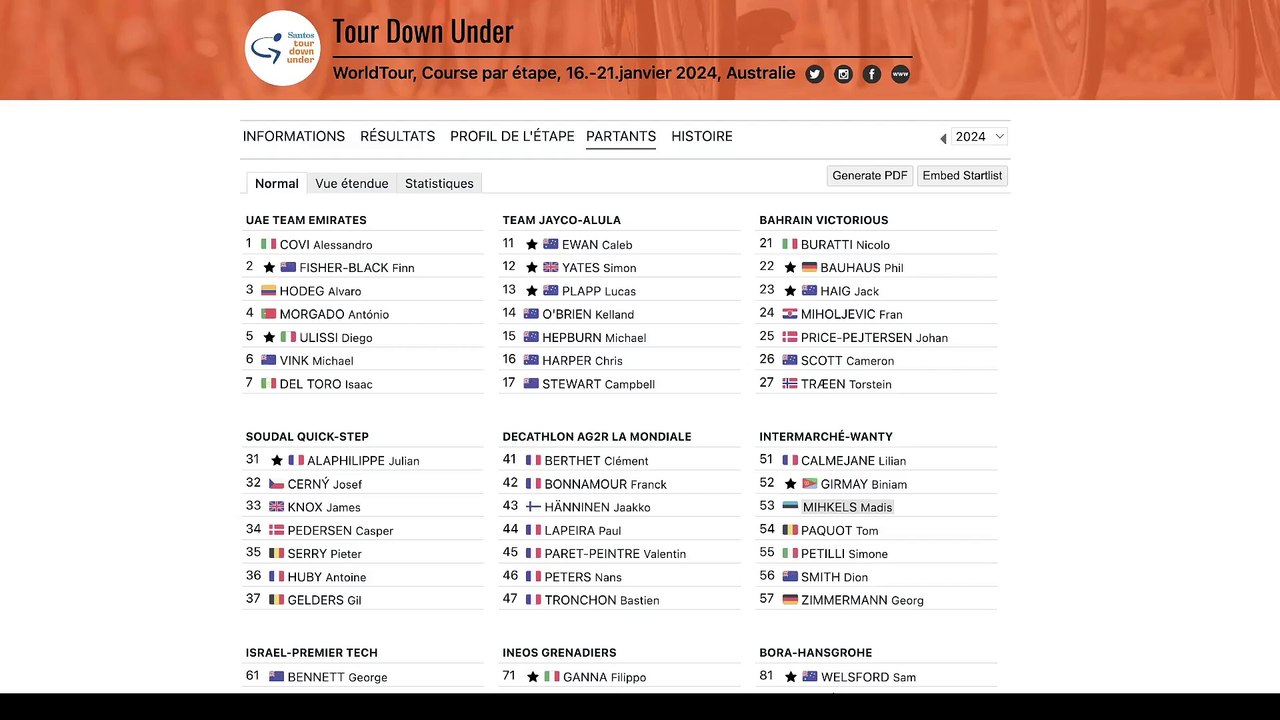Switch to Vue étendue view
The height and width of the screenshot is (720, 1280).
pyautogui.click(x=352, y=184)
